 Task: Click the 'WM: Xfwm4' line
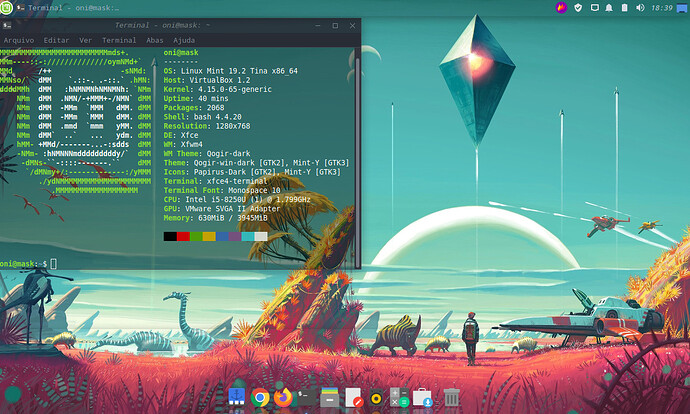pyautogui.click(x=183, y=144)
